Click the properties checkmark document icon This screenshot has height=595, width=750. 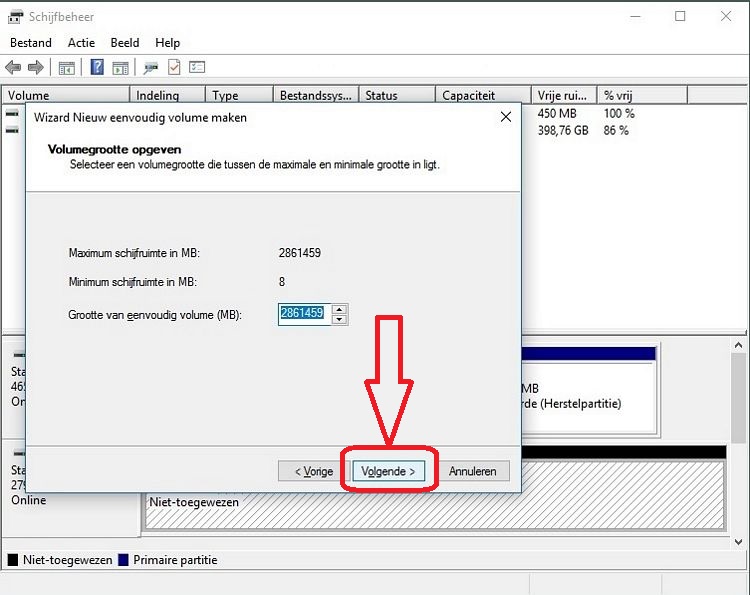pyautogui.click(x=174, y=67)
